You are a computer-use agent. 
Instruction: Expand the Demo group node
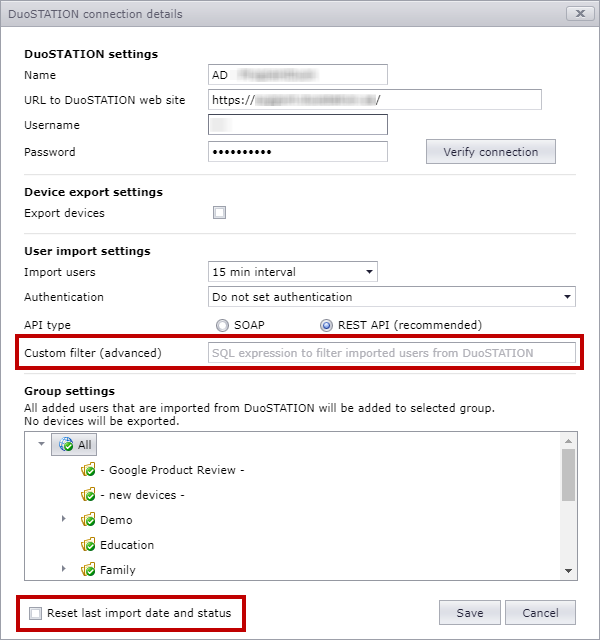[64, 519]
